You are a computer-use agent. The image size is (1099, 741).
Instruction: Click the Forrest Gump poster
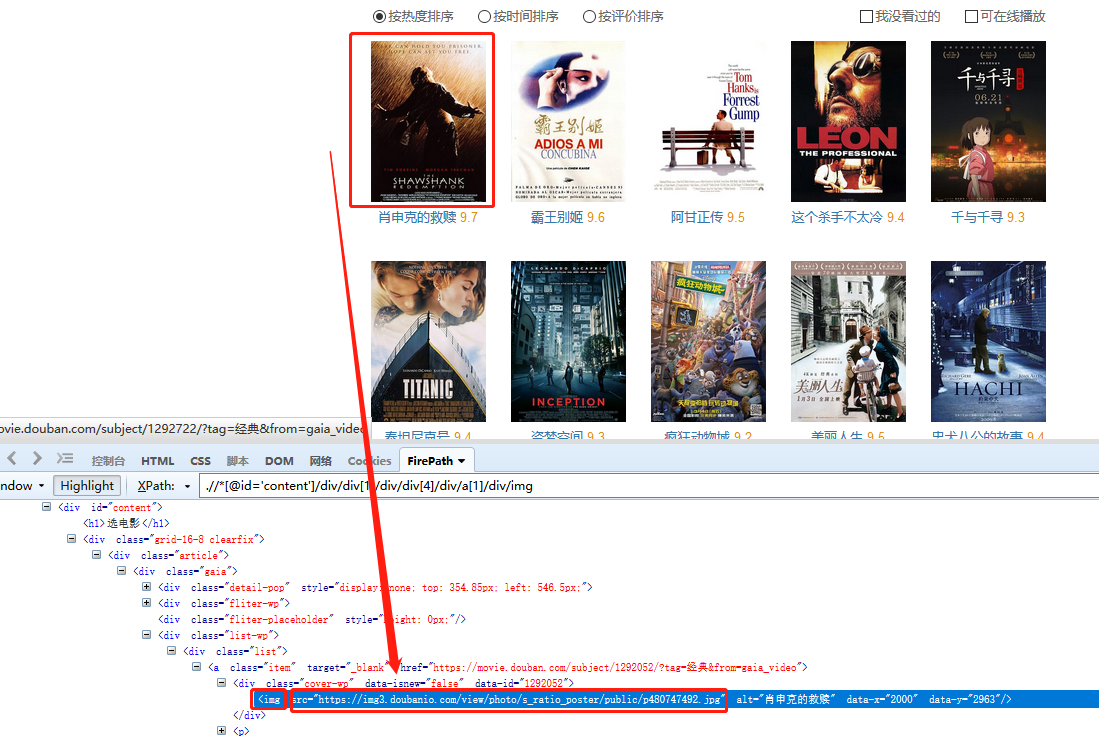[709, 121]
